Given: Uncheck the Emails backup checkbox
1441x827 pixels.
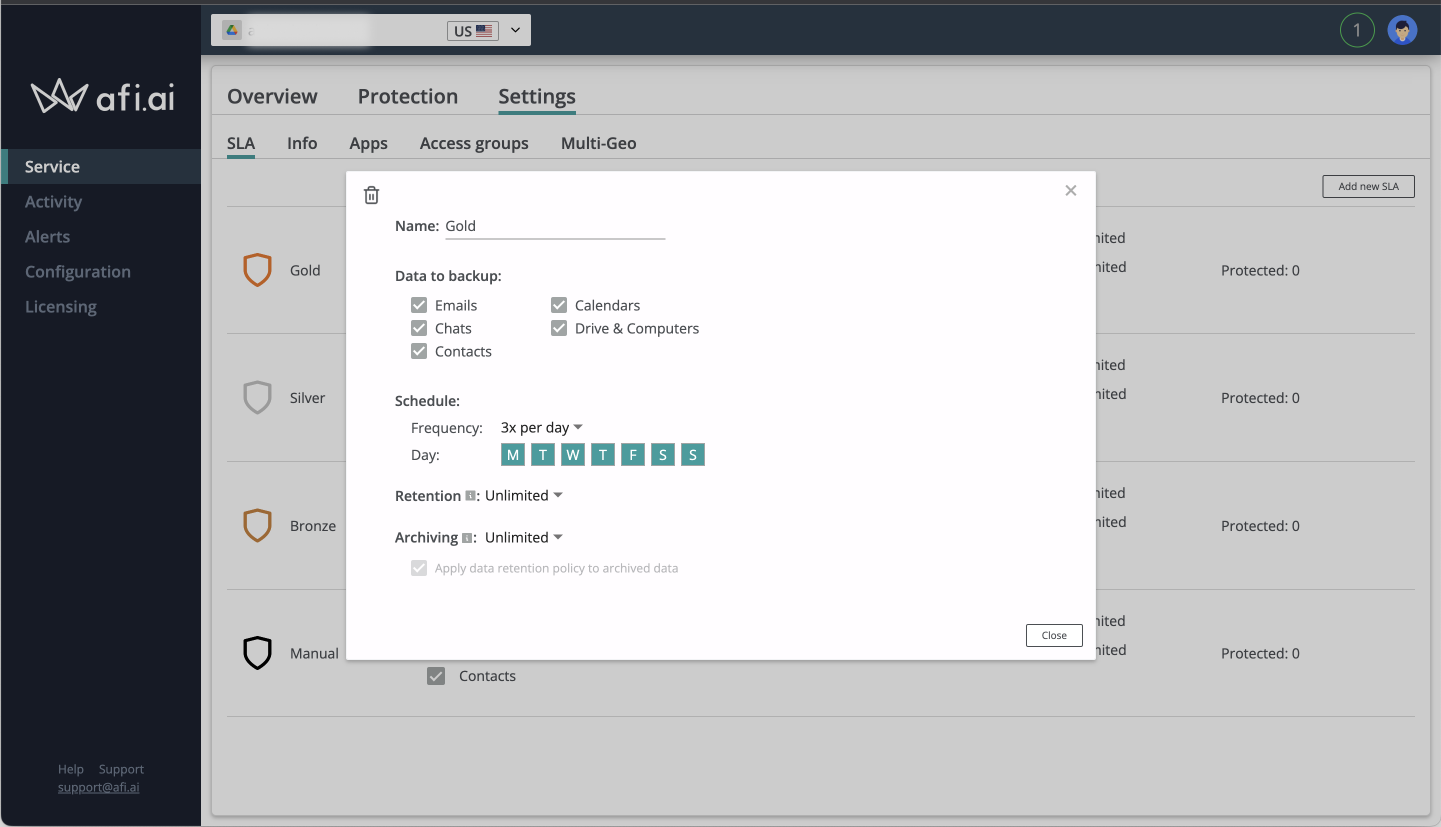Looking at the screenshot, I should point(419,305).
